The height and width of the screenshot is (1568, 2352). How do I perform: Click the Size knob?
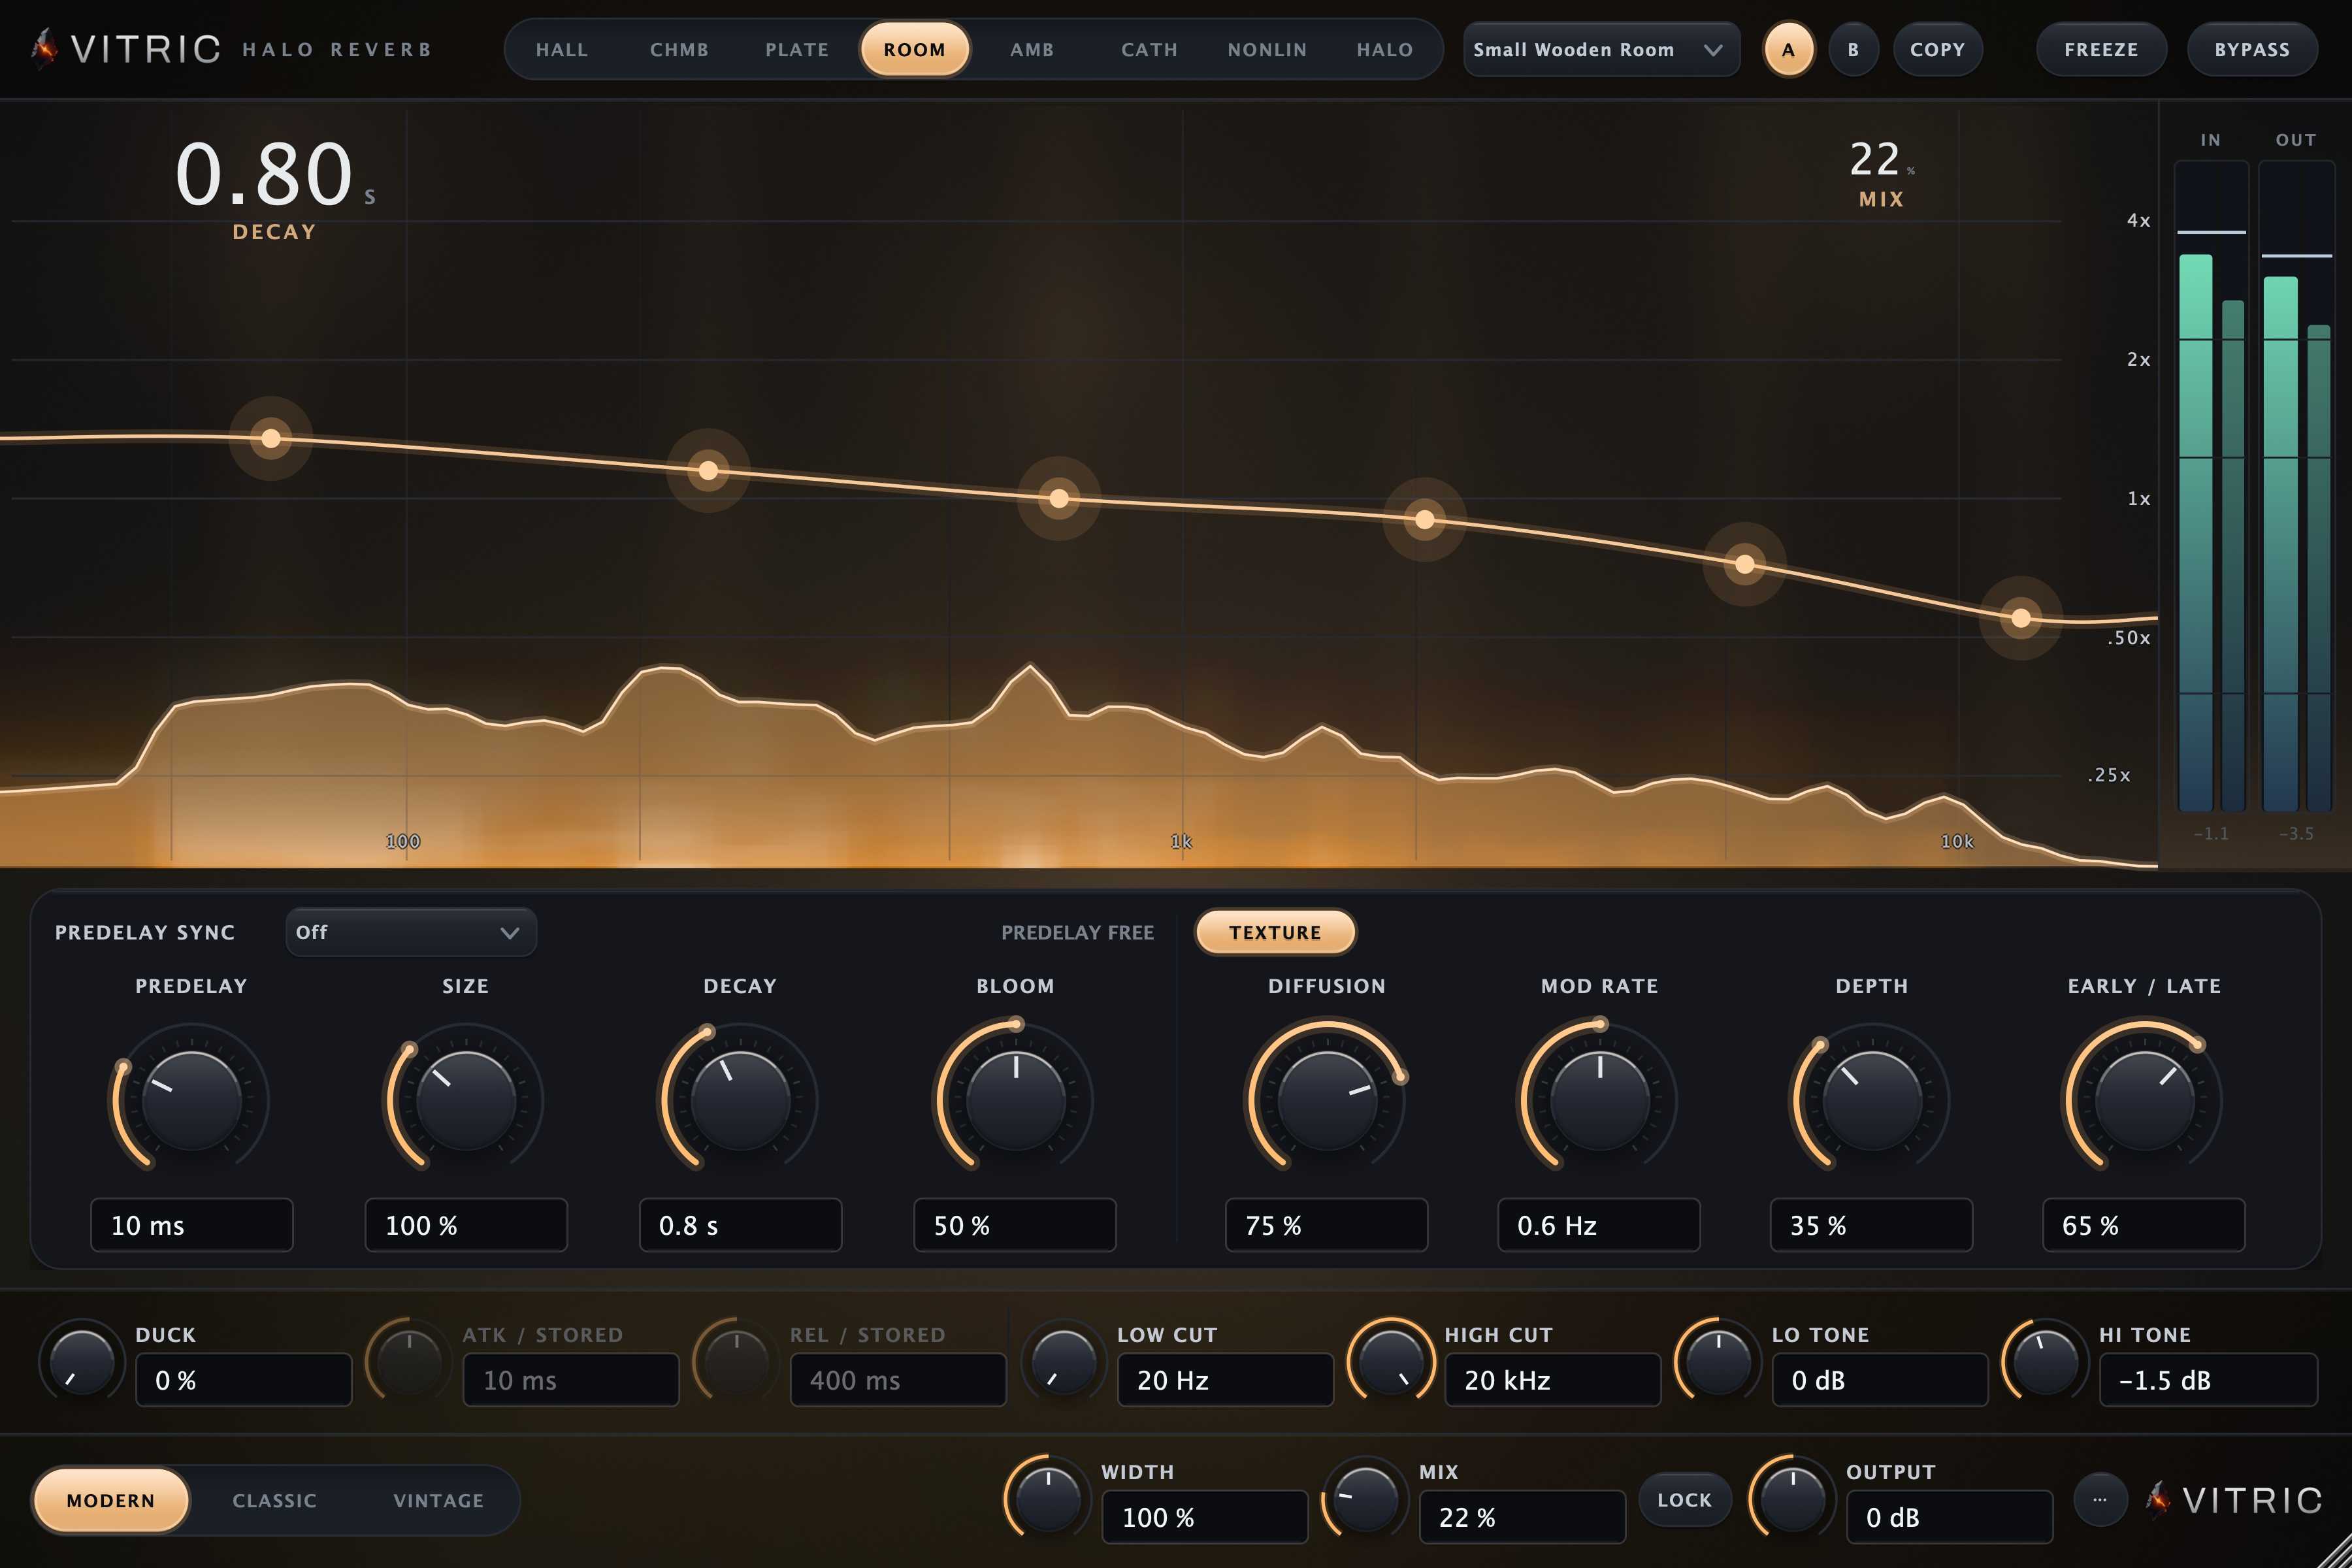coord(465,1099)
